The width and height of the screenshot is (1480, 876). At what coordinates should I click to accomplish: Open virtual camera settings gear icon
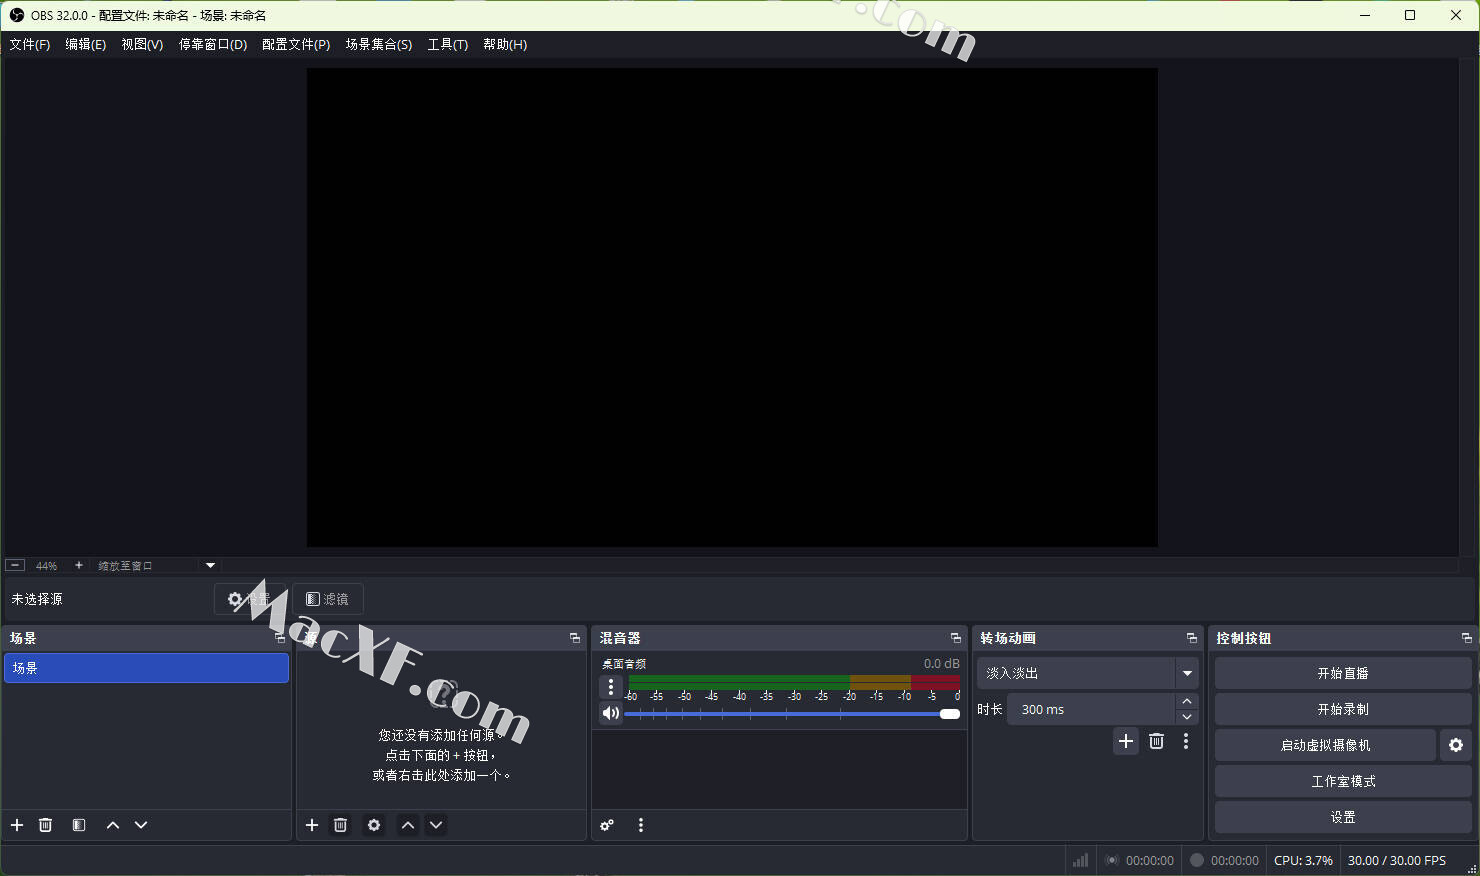1456,745
